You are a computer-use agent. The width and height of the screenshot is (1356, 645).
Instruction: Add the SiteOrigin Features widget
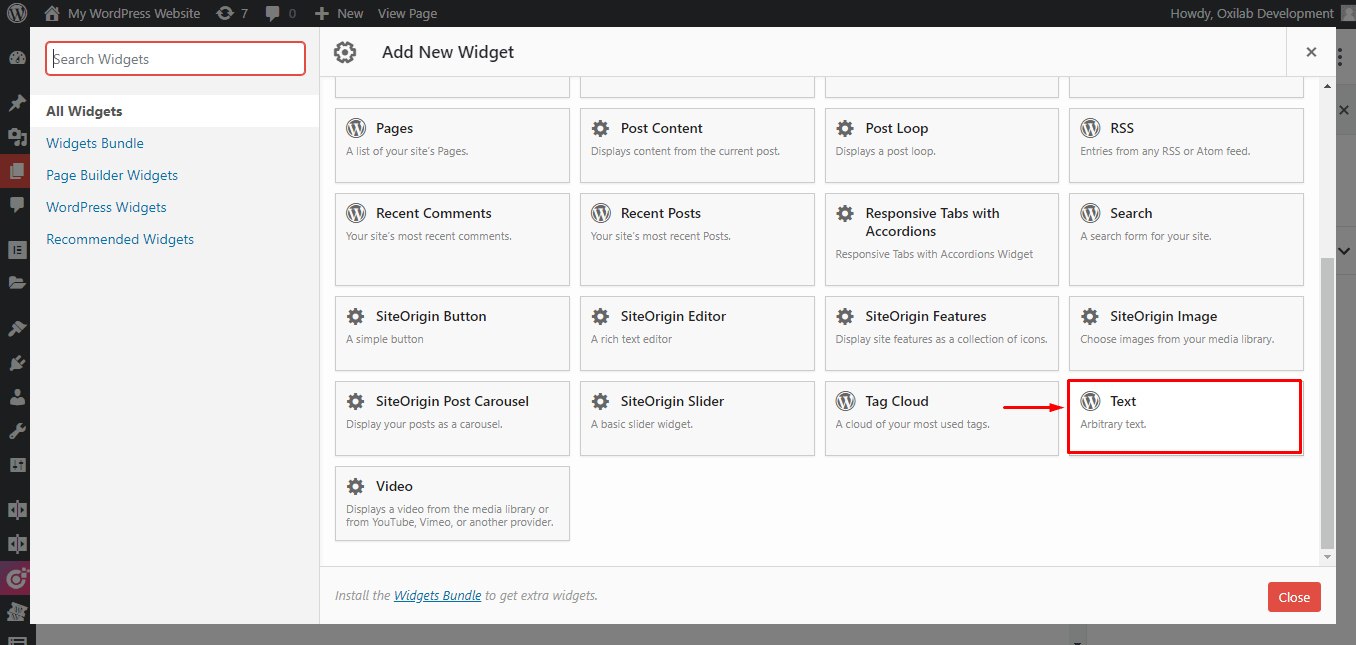point(941,333)
